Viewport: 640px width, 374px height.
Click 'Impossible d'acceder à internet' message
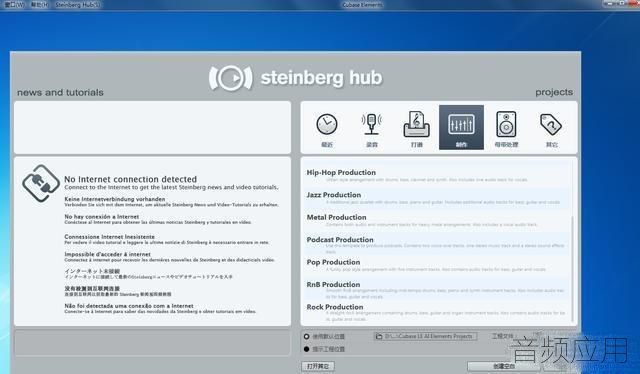click(107, 254)
